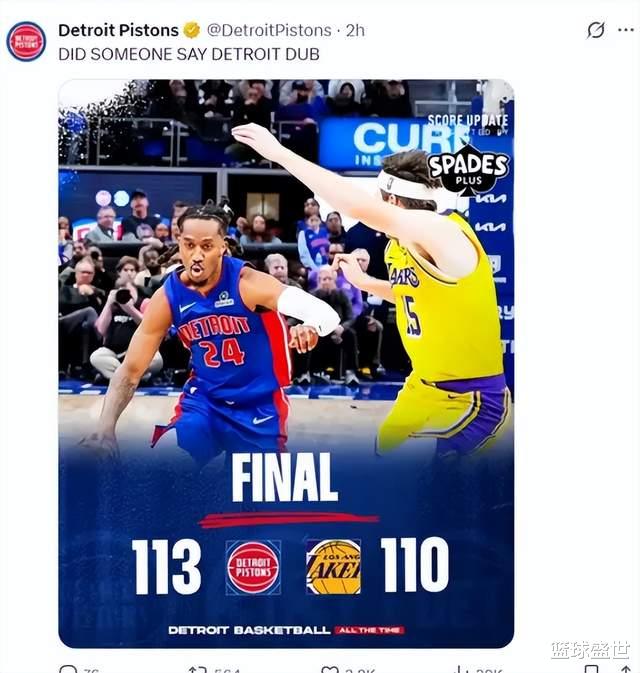Like the post with the heart icon

(330, 669)
